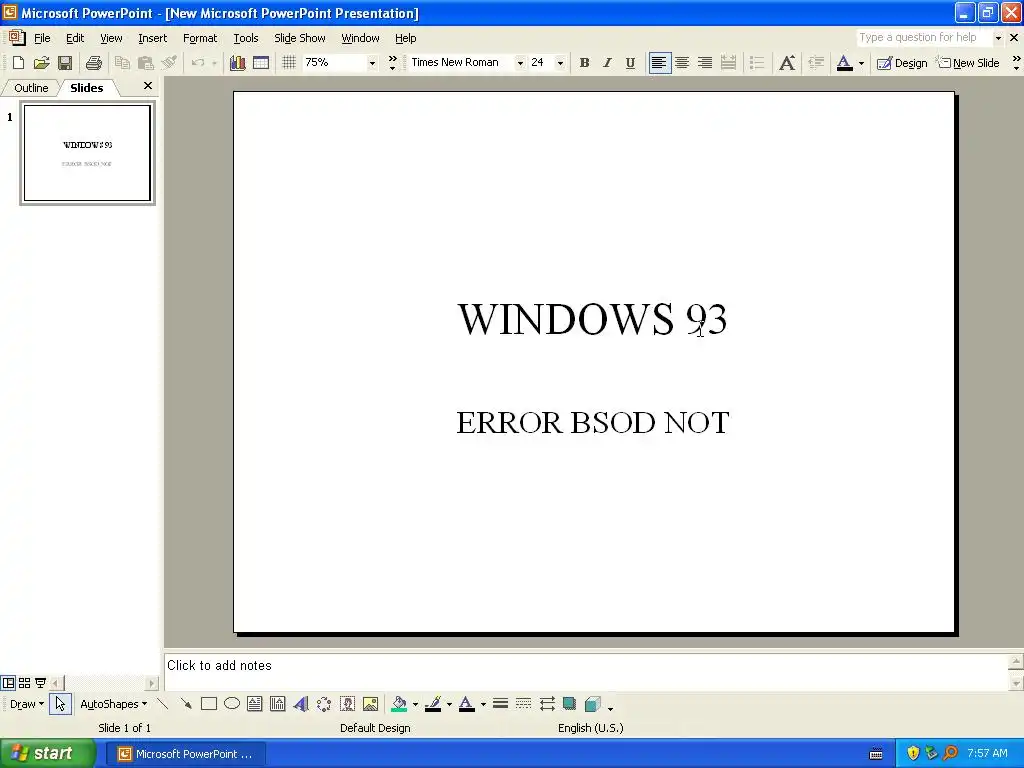Insert a table with the table icon

261,63
